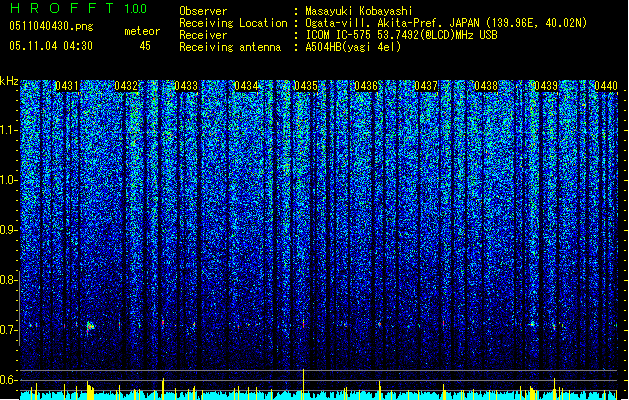Click the 0431 time marker
The width and height of the screenshot is (629, 400).
click(67, 86)
